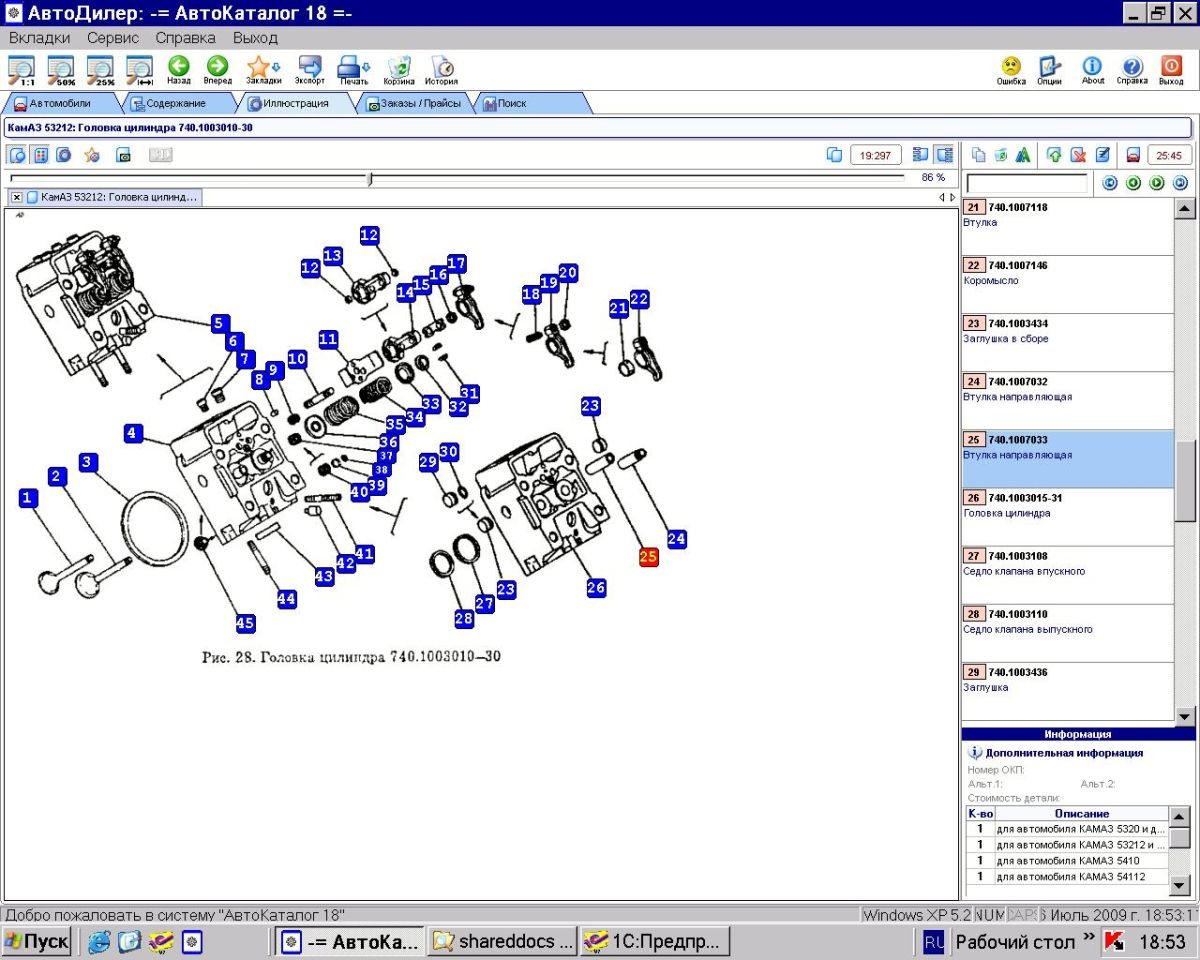Click the Описание table scrollbar down arrow
This screenshot has height=960, width=1200.
click(x=1180, y=884)
